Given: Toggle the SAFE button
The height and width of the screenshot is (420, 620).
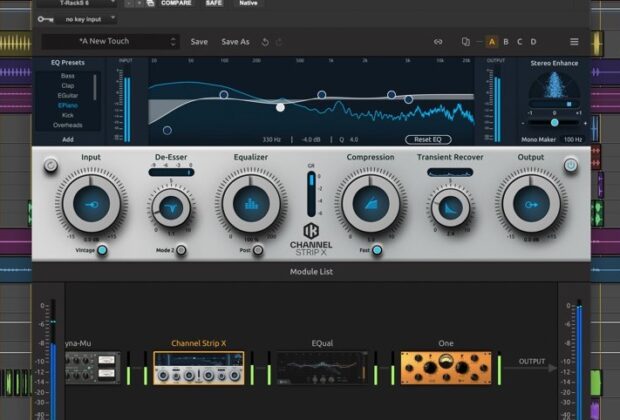Looking at the screenshot, I should coord(214,3).
